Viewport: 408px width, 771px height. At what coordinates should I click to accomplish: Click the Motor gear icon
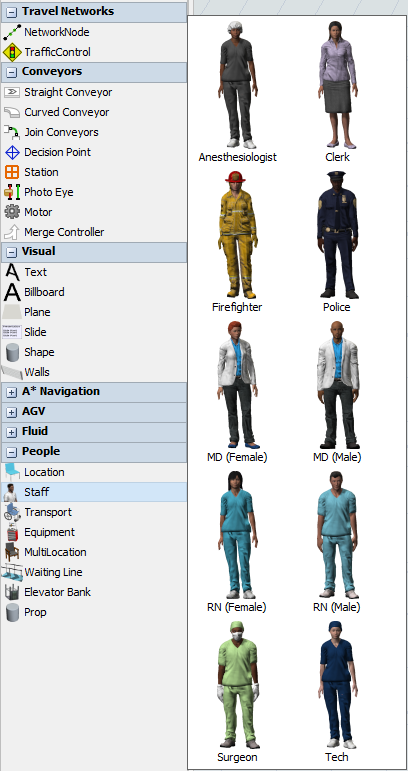(12, 212)
